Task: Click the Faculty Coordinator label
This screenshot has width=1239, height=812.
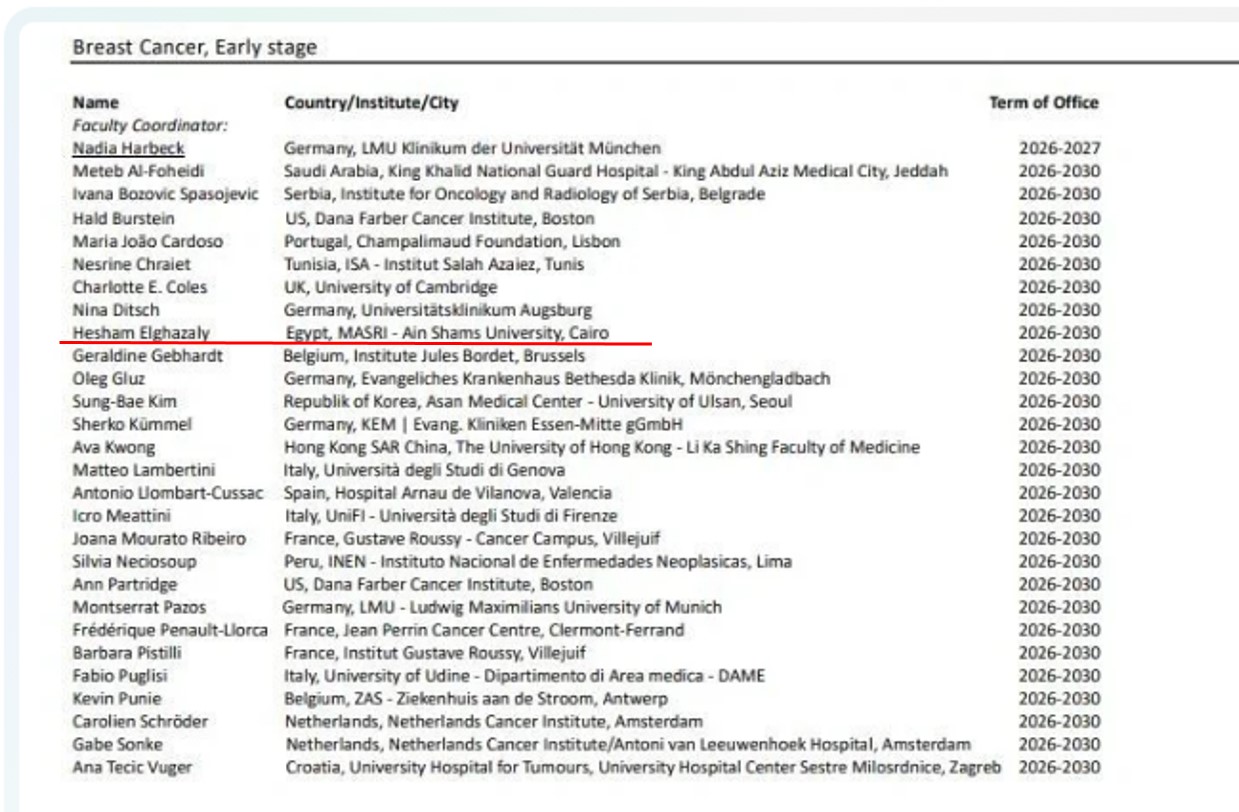Action: [x=150, y=125]
